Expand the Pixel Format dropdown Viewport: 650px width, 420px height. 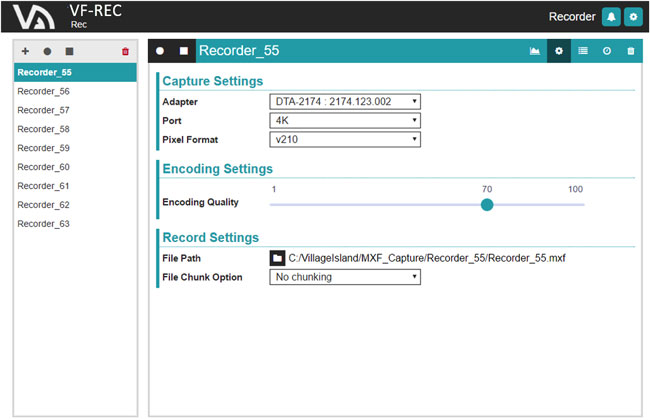pos(345,139)
